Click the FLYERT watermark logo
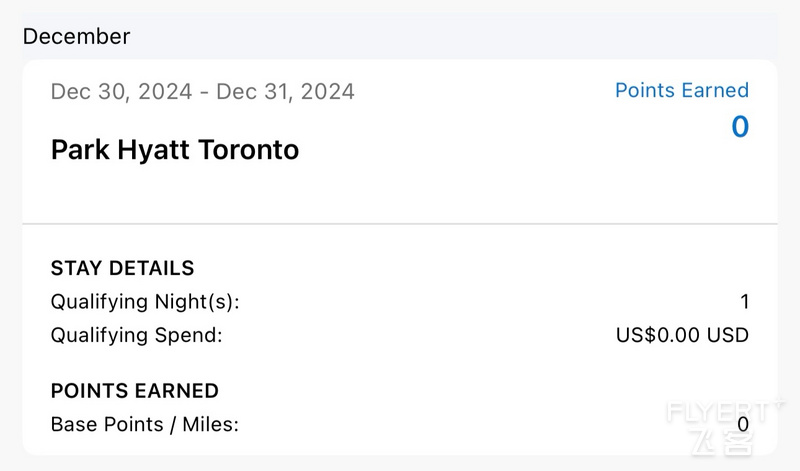Viewport: 800px width, 471px height. (x=720, y=412)
